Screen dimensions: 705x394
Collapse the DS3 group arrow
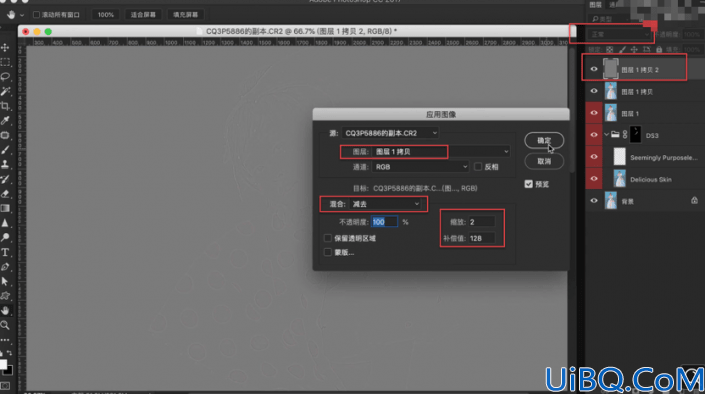click(x=607, y=134)
